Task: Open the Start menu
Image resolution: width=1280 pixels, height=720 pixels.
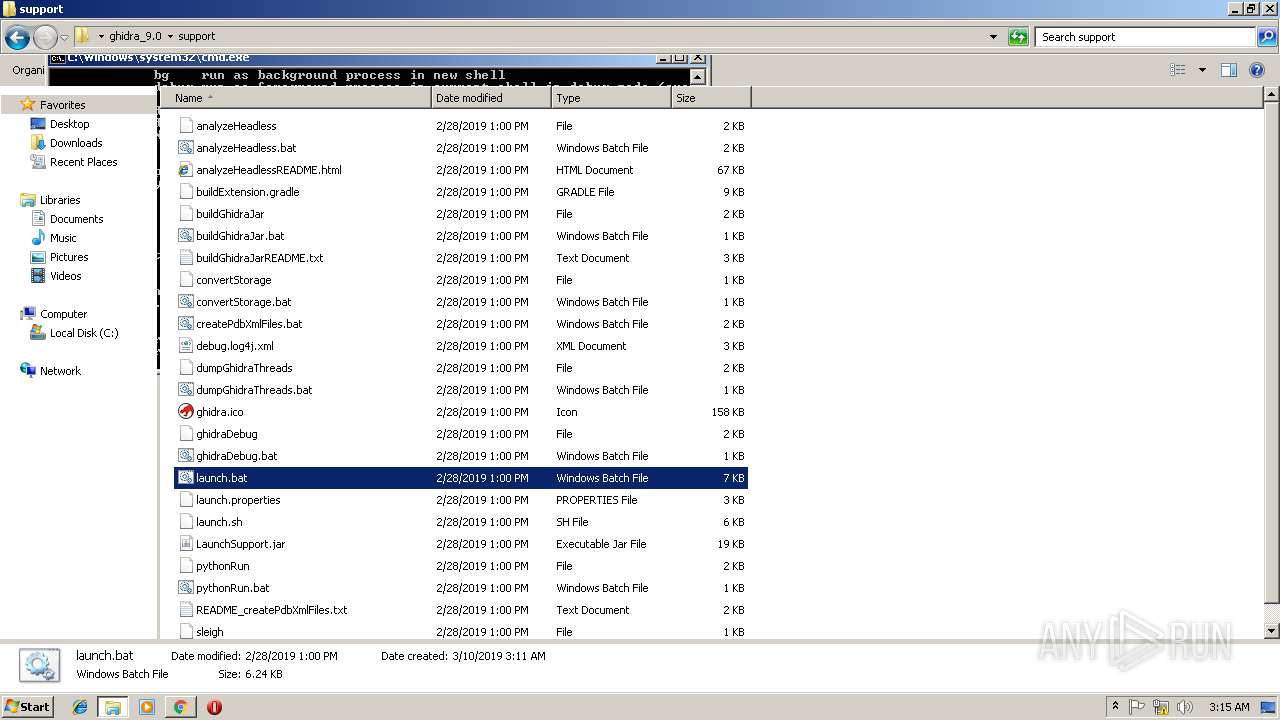Action: tap(27, 707)
